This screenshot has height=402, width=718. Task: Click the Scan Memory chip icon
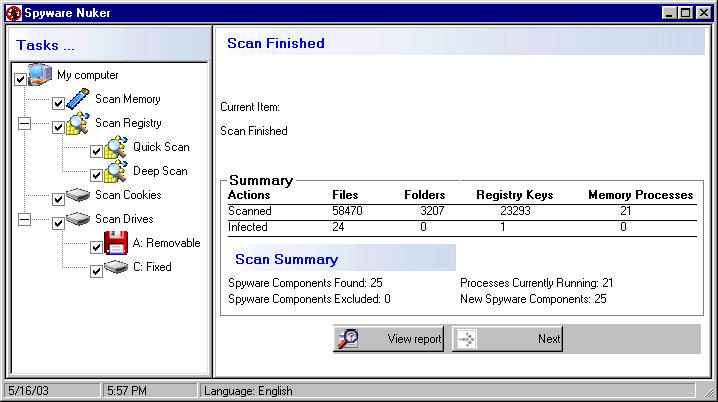coord(78,98)
